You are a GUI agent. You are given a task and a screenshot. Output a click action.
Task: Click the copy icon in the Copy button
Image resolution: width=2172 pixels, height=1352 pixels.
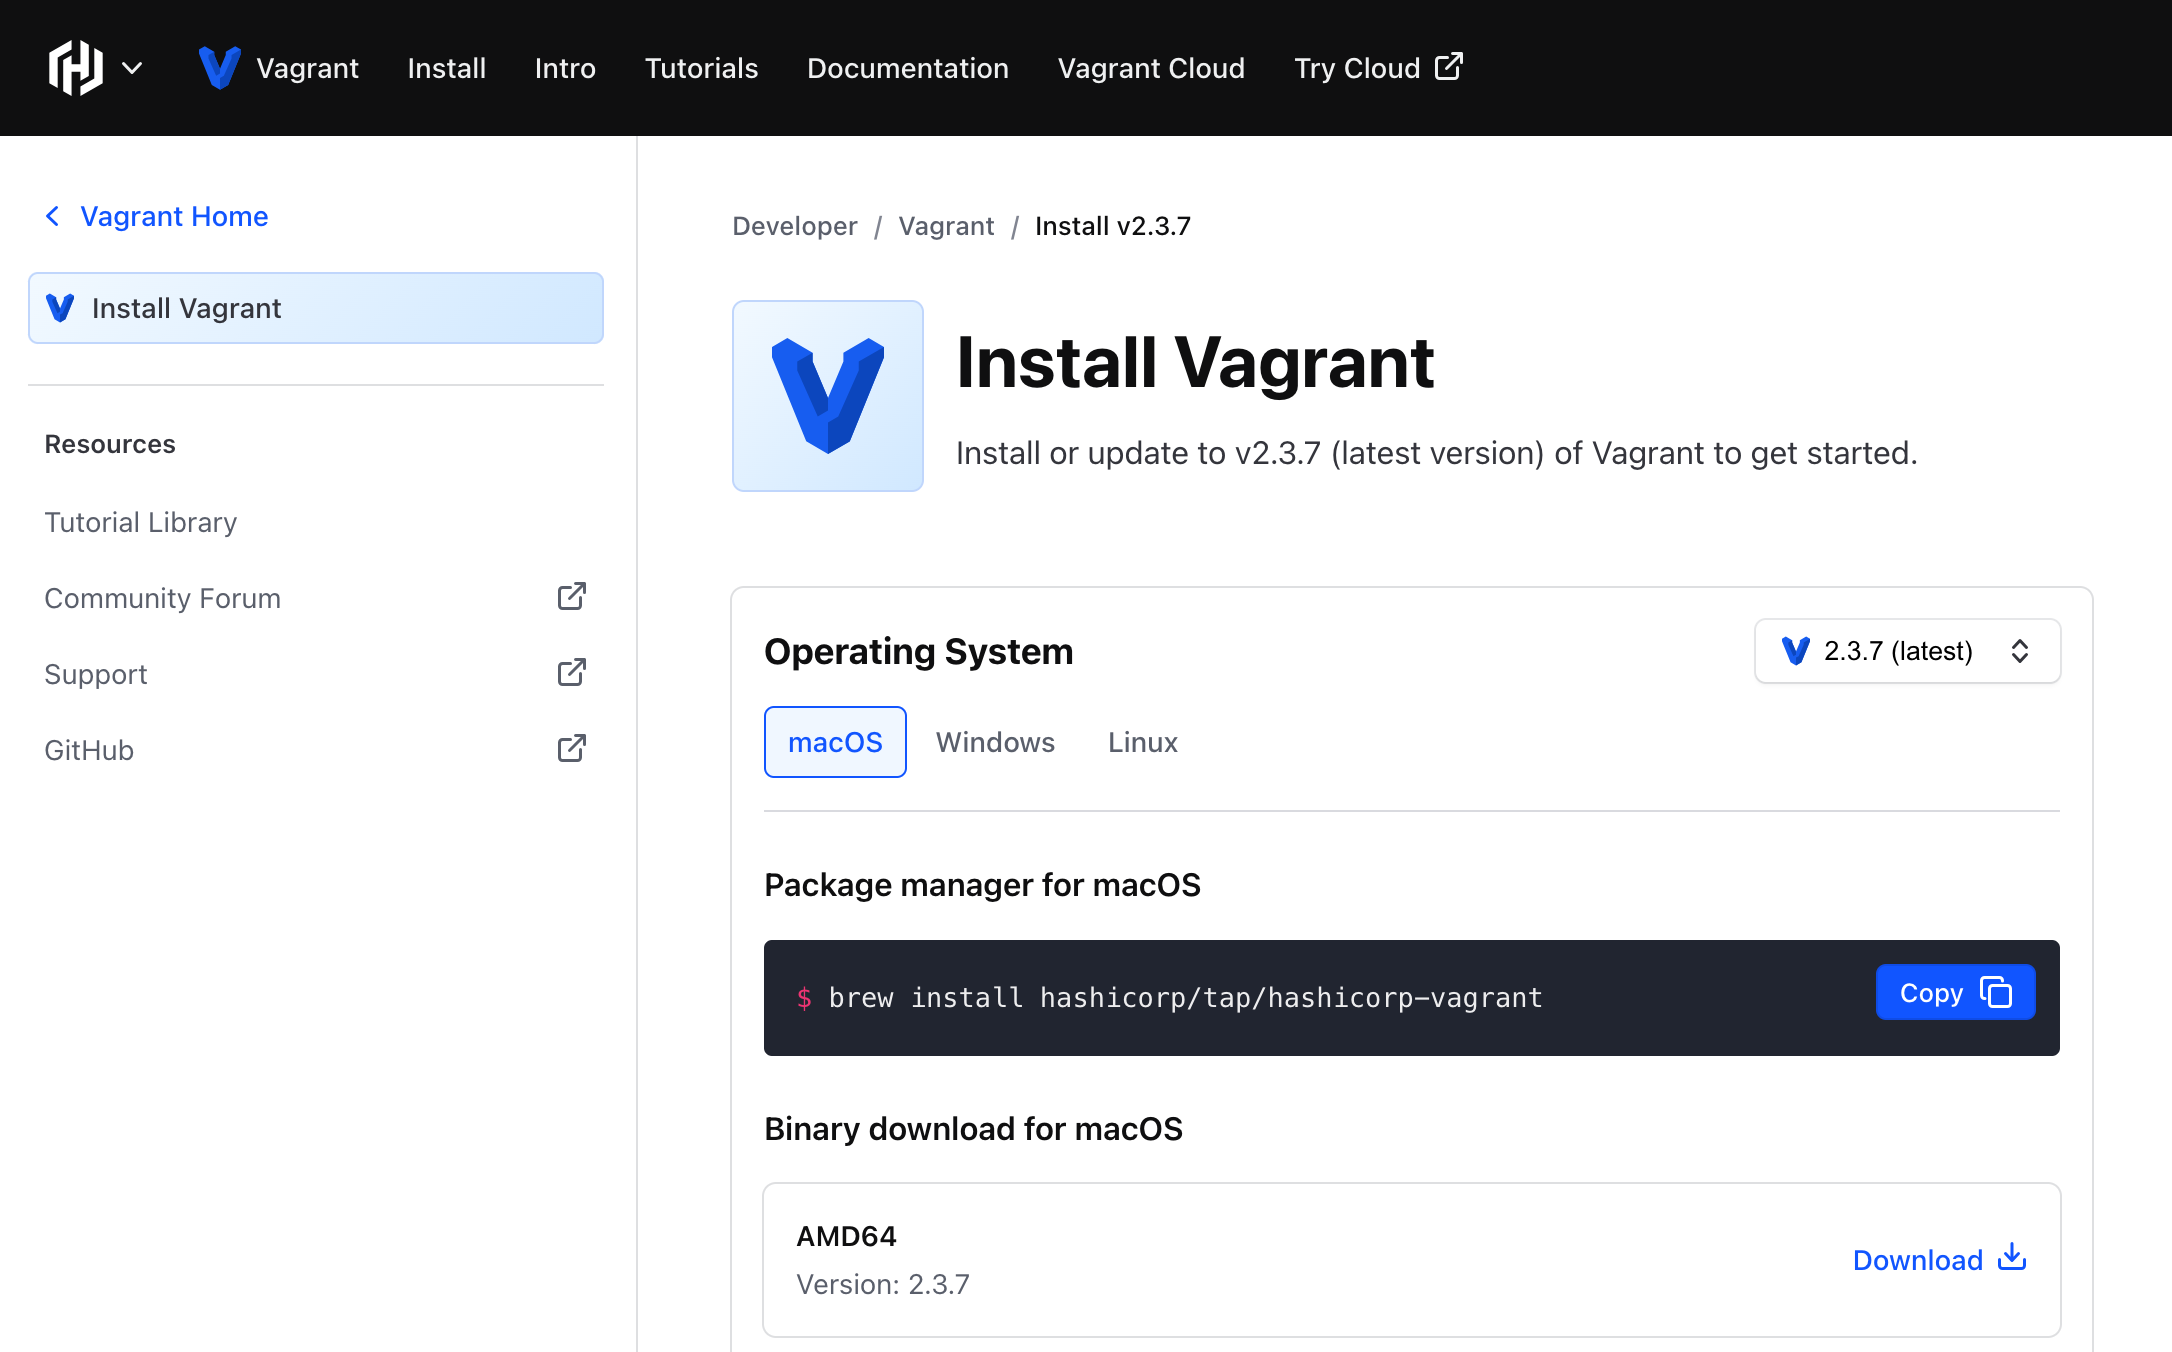coord(1996,992)
